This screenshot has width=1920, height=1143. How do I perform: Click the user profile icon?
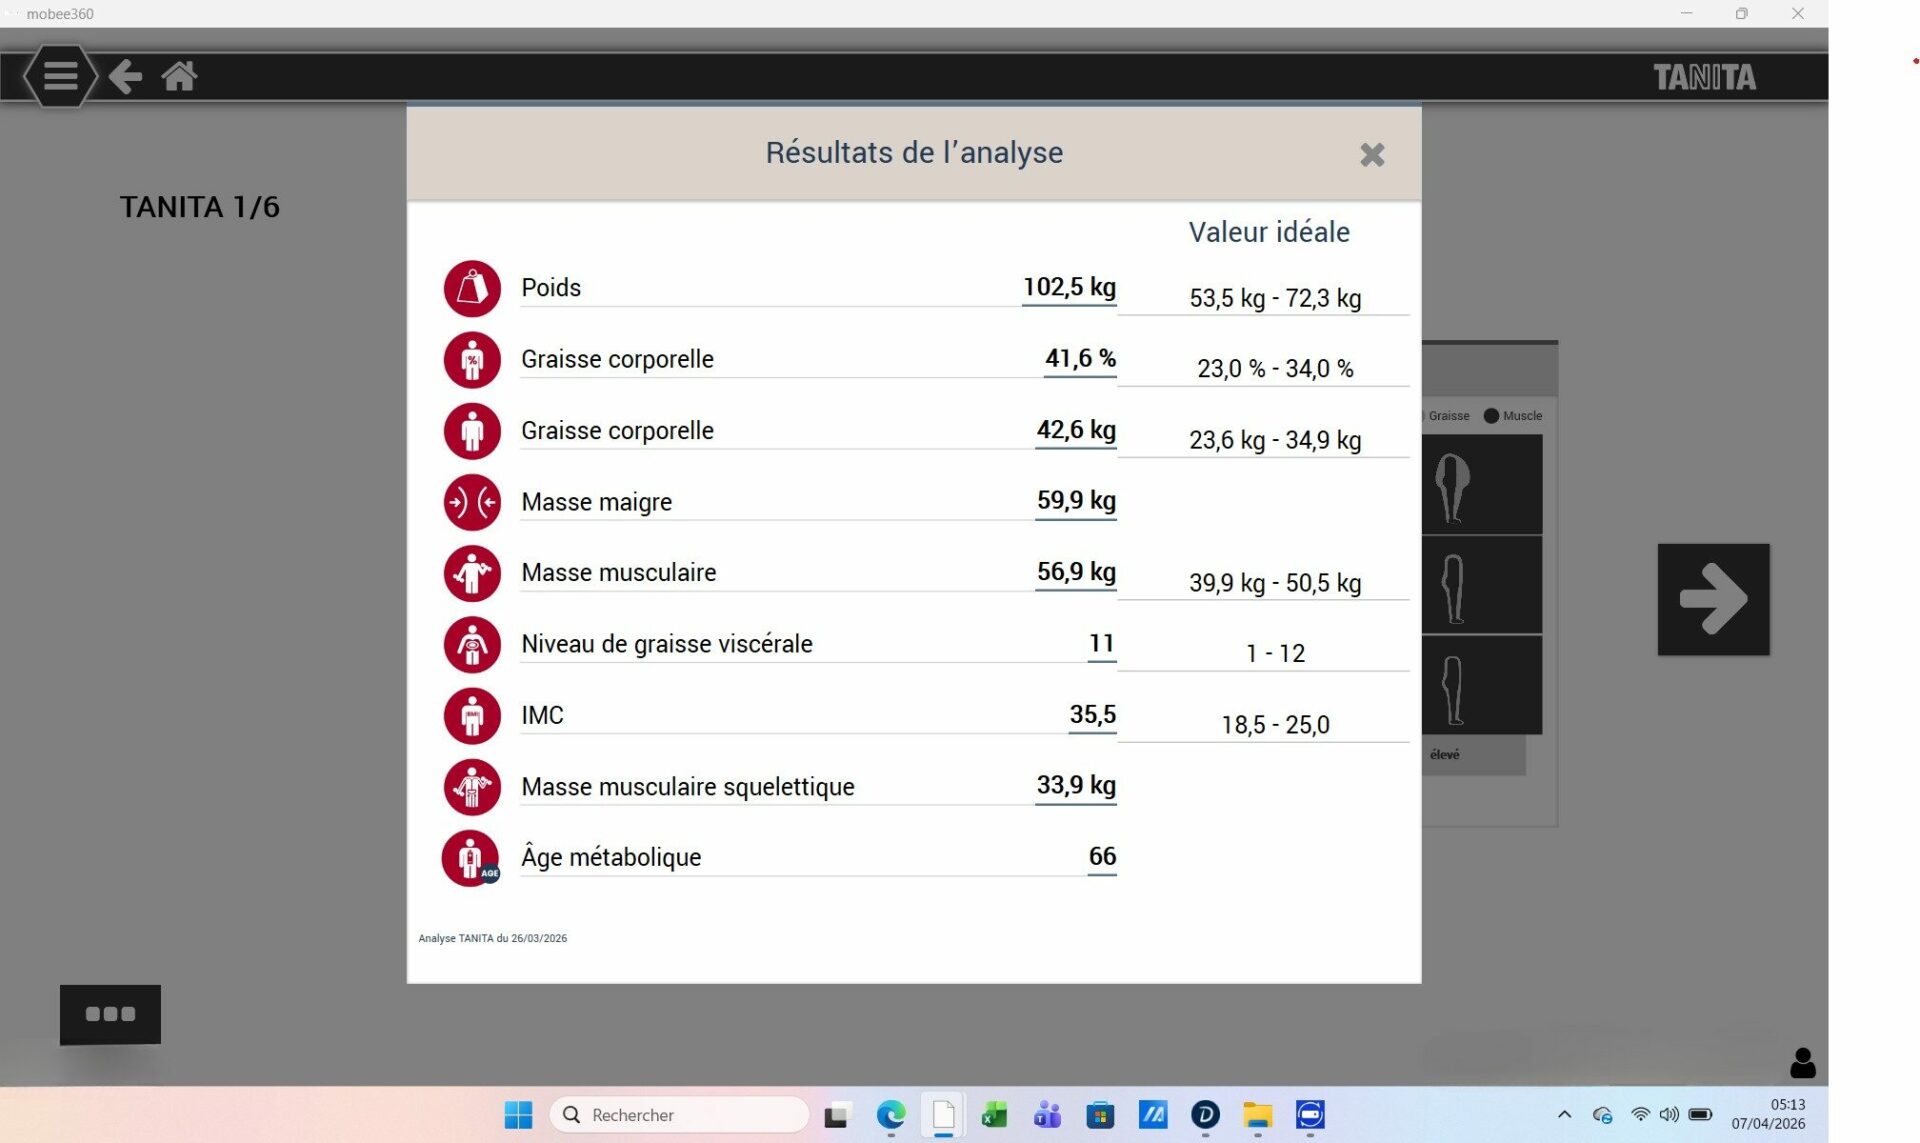(1802, 1062)
